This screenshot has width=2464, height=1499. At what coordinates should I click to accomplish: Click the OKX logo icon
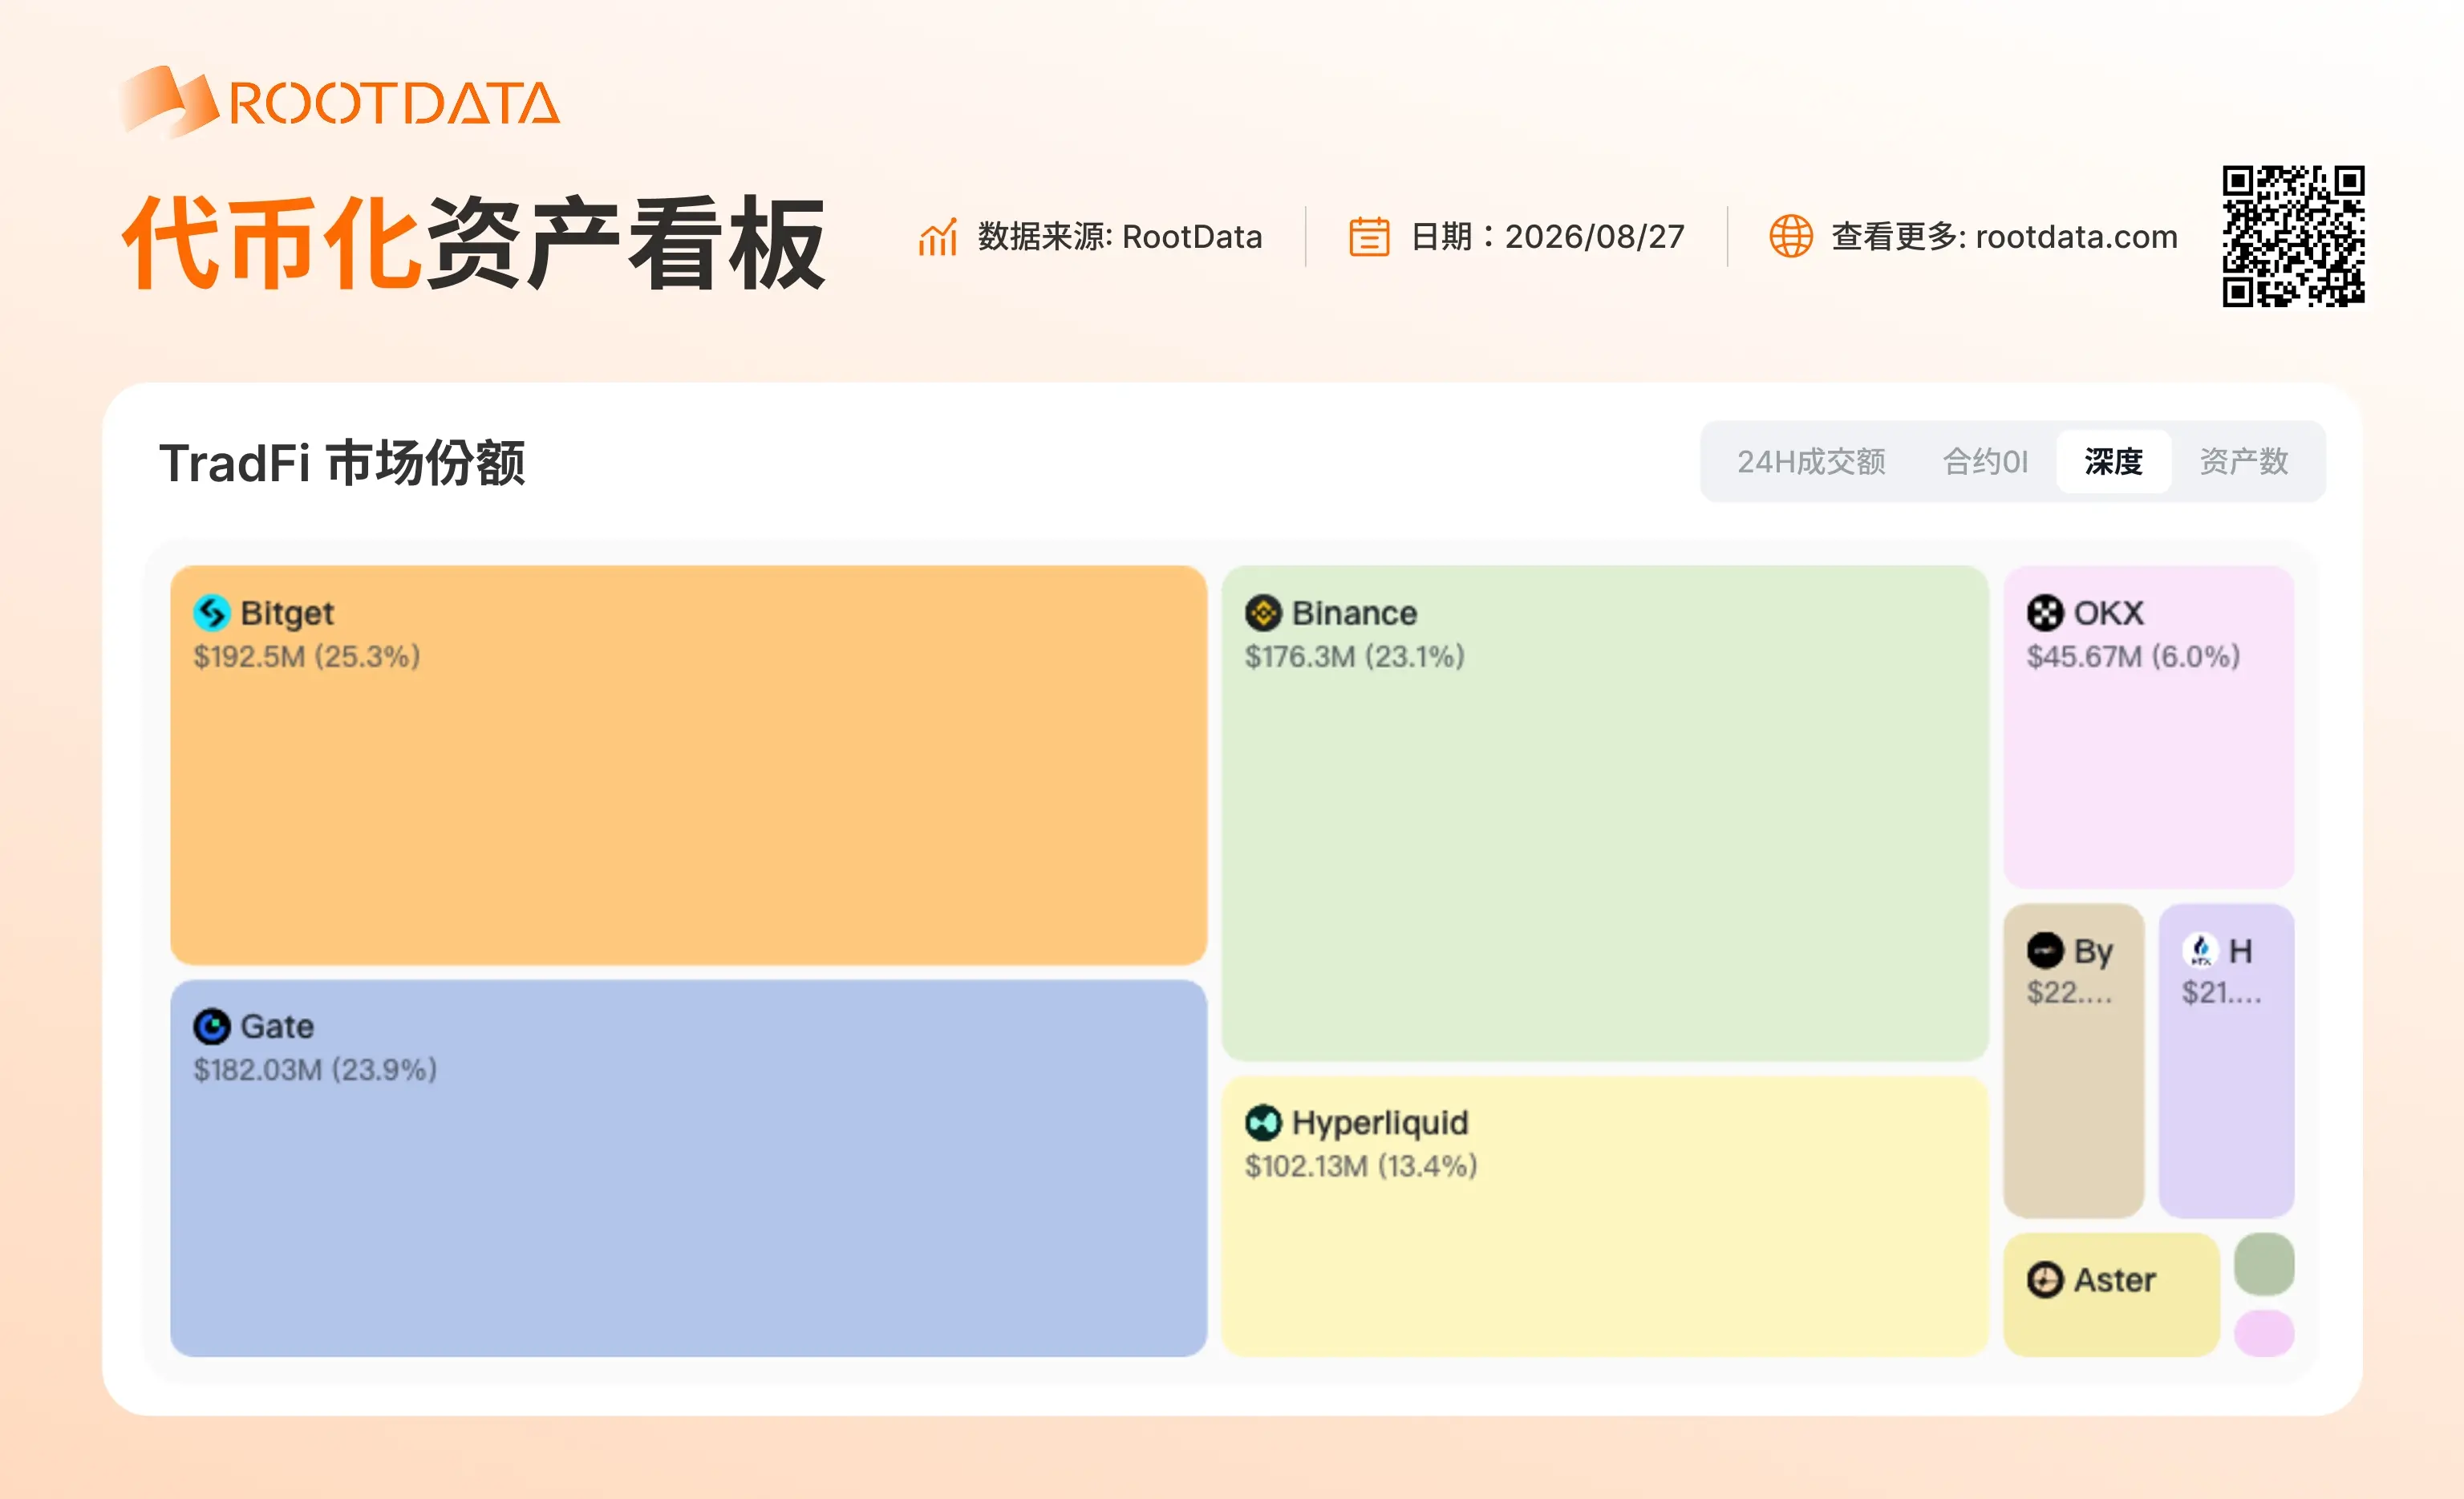tap(2045, 612)
